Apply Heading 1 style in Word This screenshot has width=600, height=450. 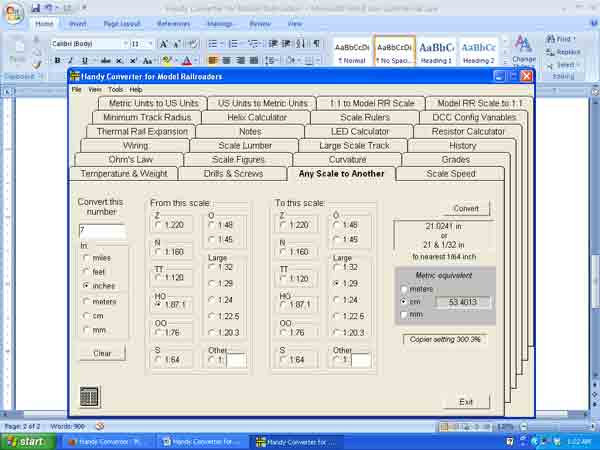click(x=436, y=52)
